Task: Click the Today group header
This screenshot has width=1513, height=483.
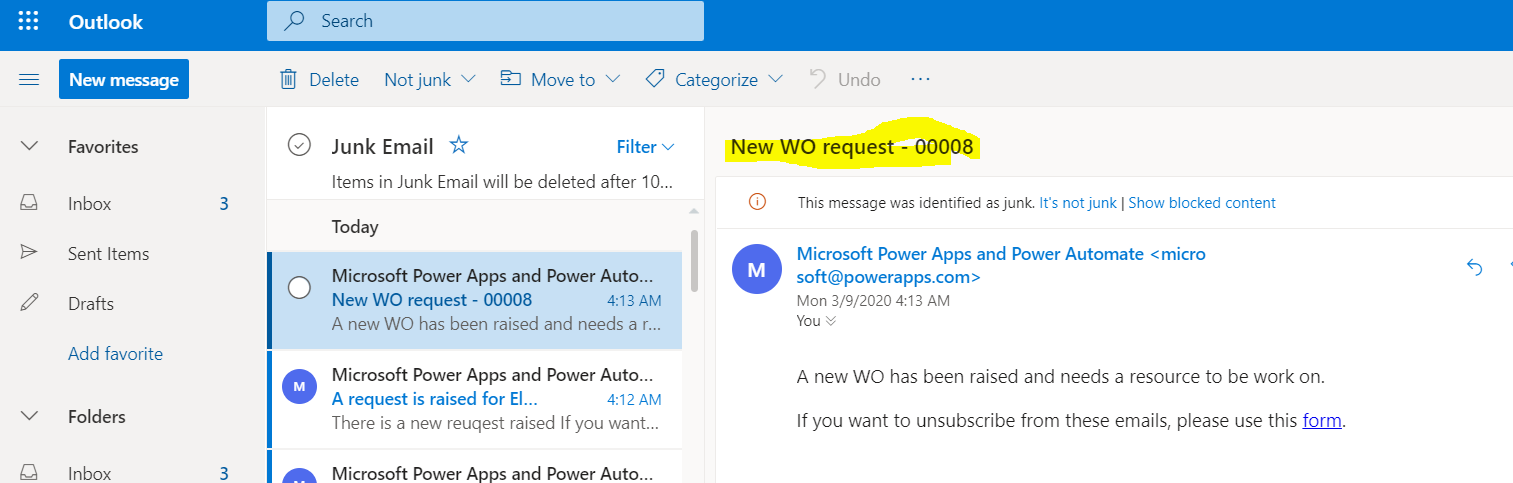Action: click(x=355, y=227)
